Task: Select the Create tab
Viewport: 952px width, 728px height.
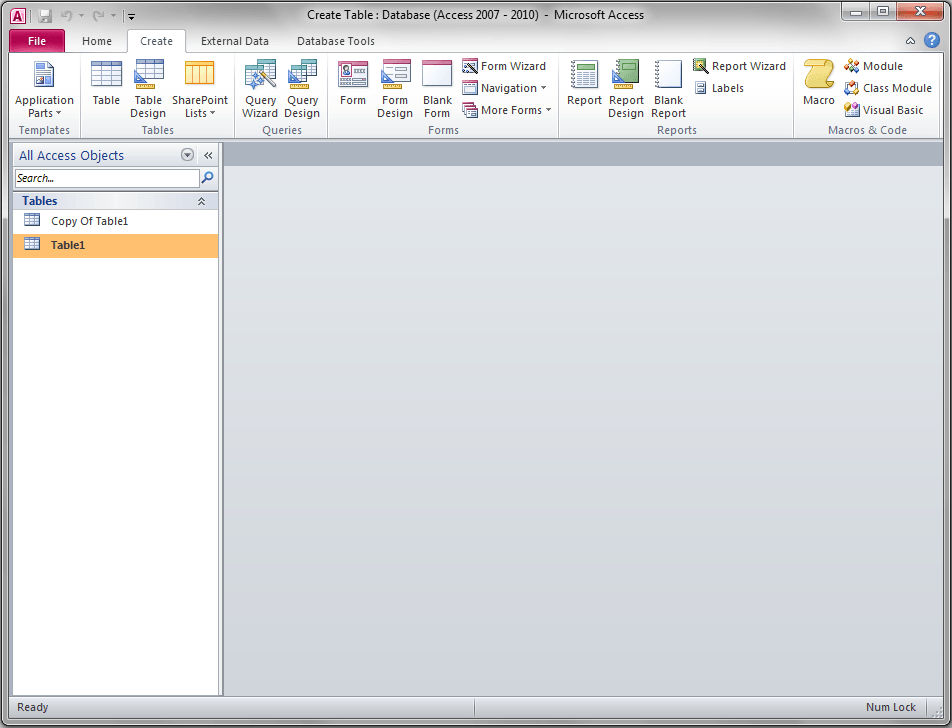Action: [x=157, y=41]
